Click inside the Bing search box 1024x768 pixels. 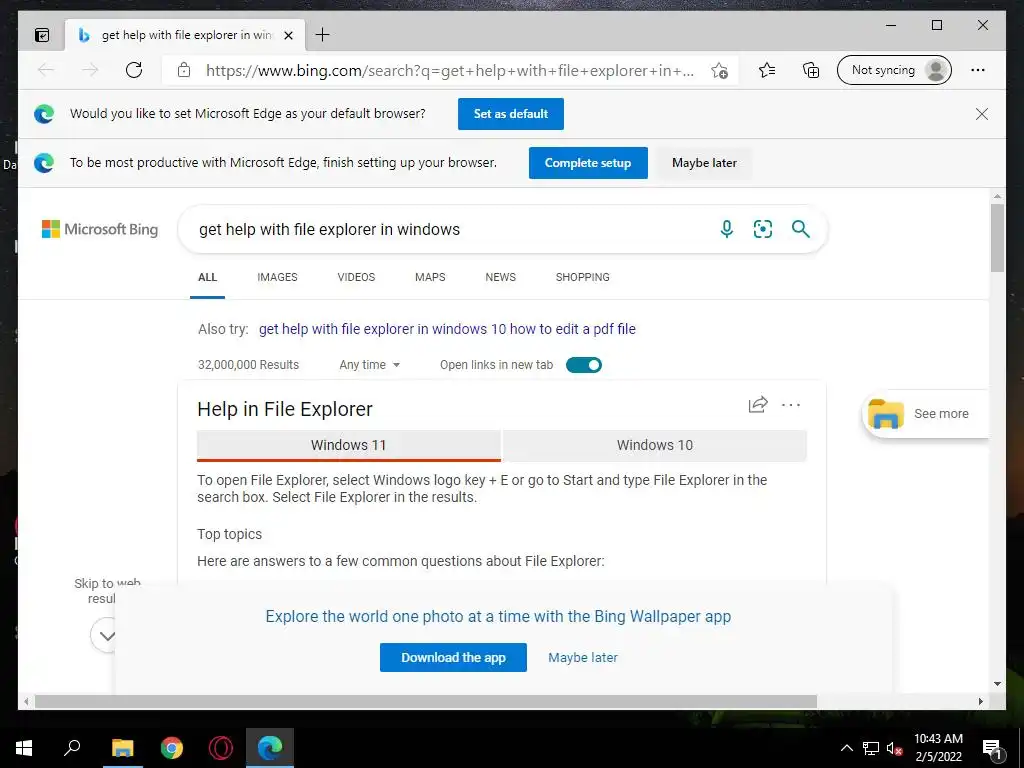[451, 229]
